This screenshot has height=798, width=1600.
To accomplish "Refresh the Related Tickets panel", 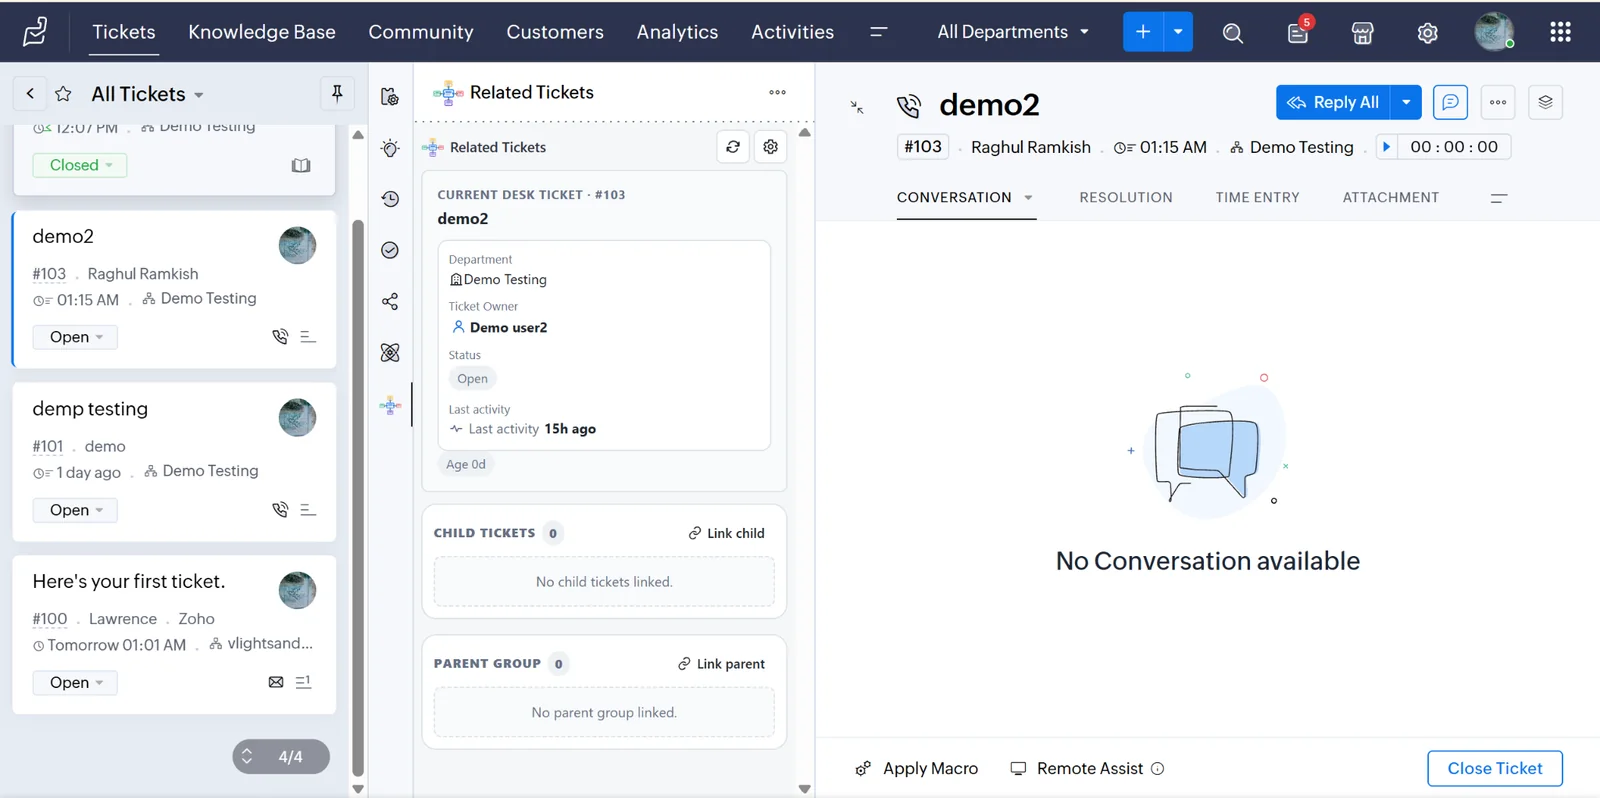I will point(733,147).
